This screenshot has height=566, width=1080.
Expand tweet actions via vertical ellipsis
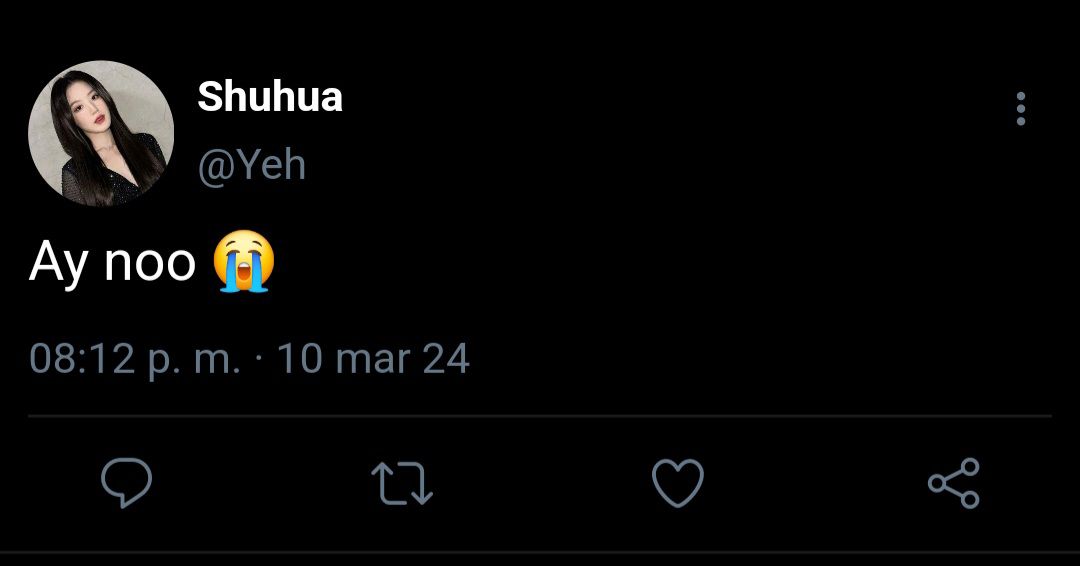click(x=1021, y=109)
